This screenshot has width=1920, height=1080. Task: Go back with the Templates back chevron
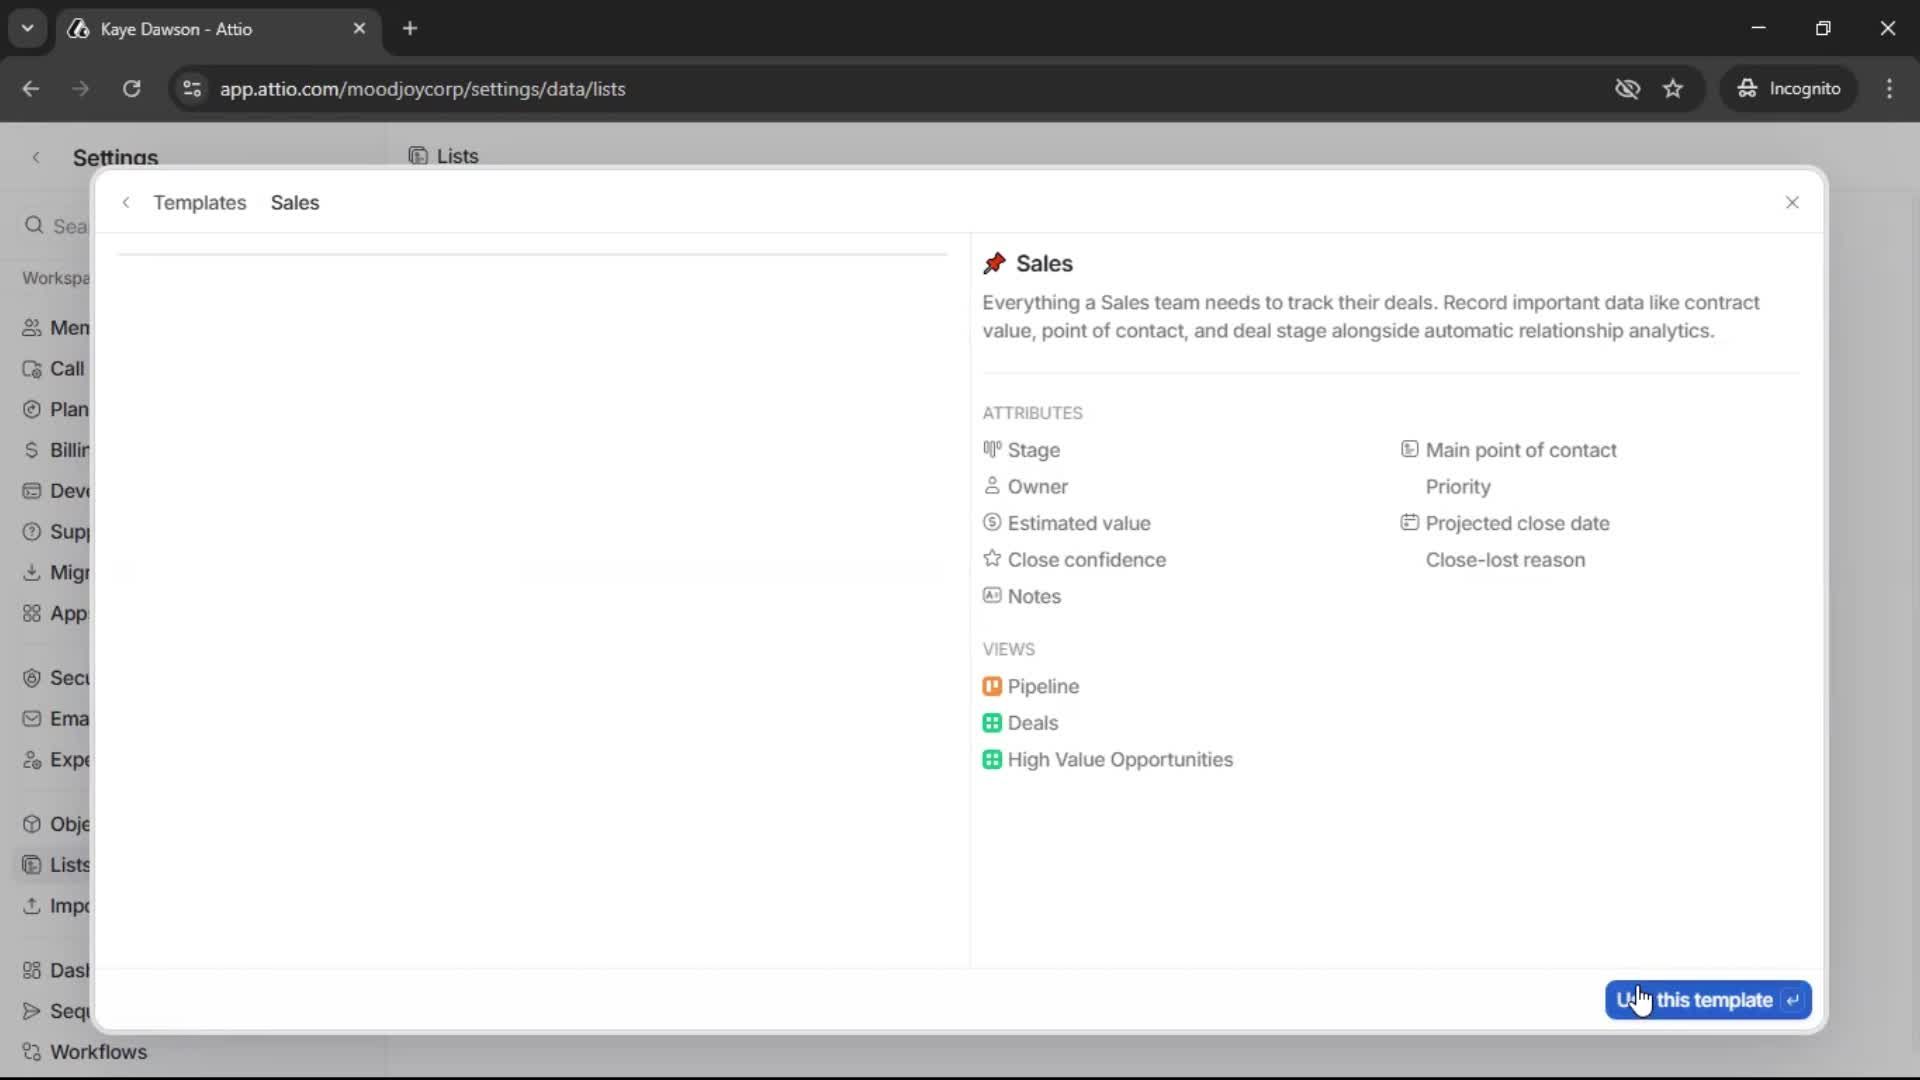coord(125,202)
